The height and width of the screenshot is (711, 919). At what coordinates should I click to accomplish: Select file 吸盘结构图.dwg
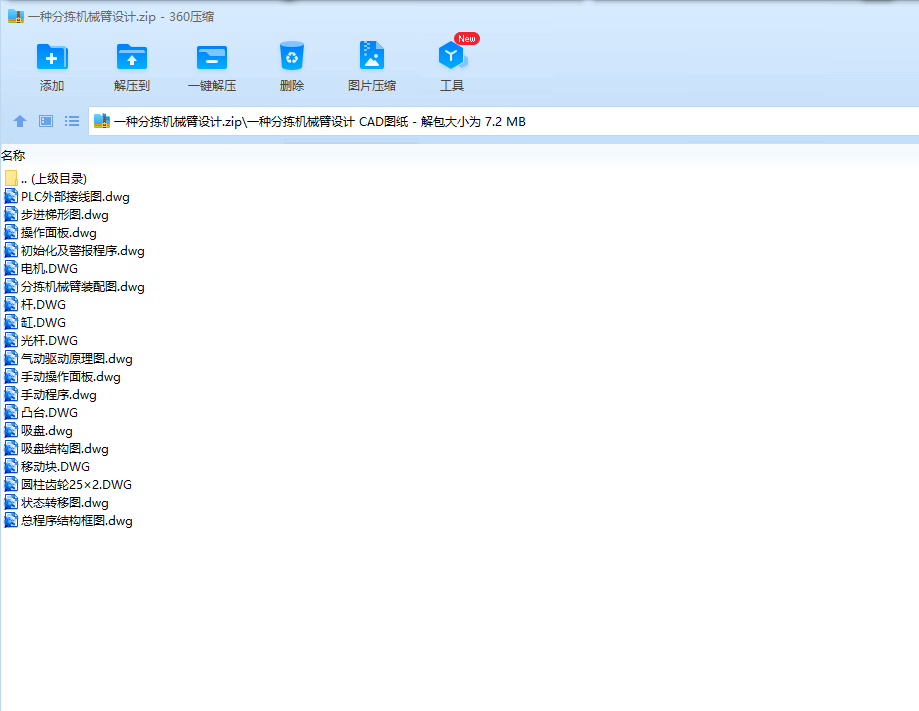click(64, 449)
